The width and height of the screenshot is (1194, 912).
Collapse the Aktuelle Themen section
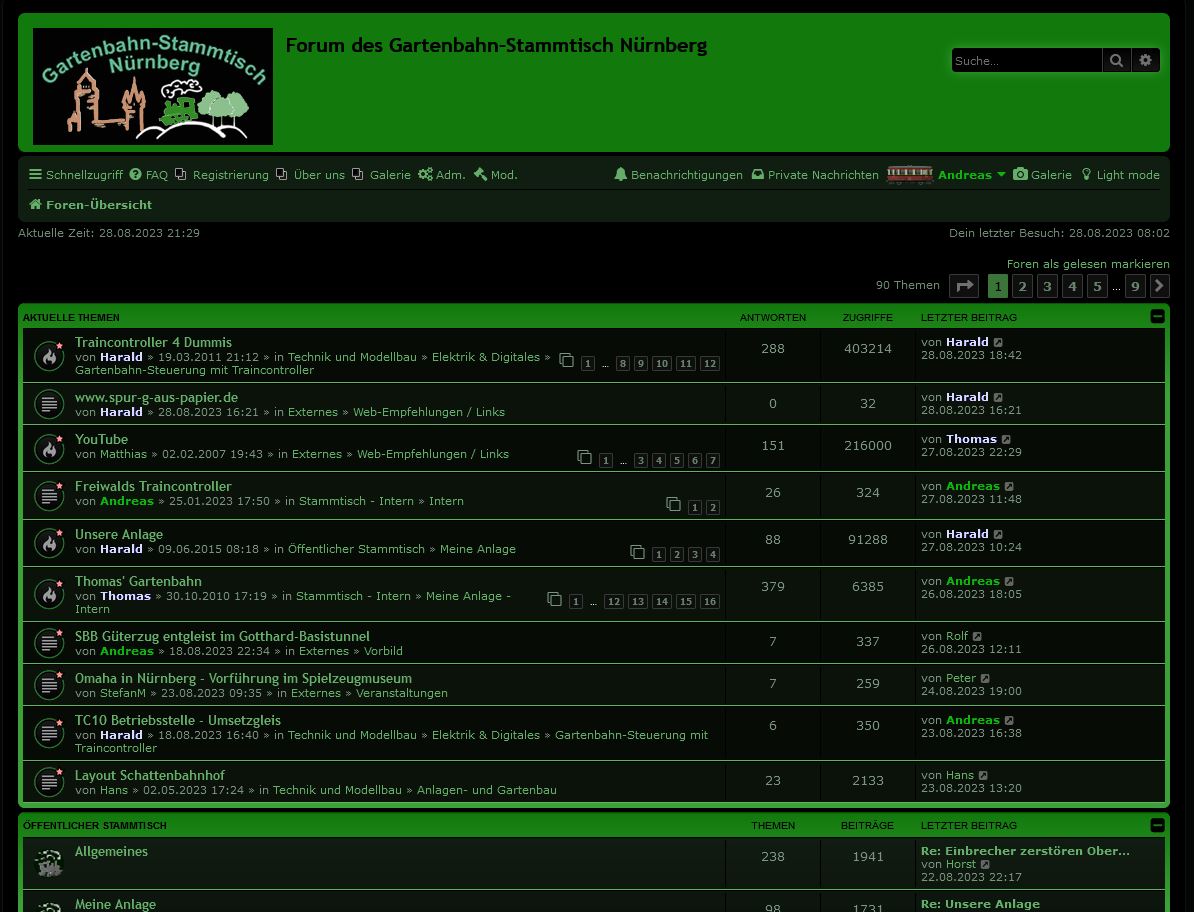coord(1157,317)
